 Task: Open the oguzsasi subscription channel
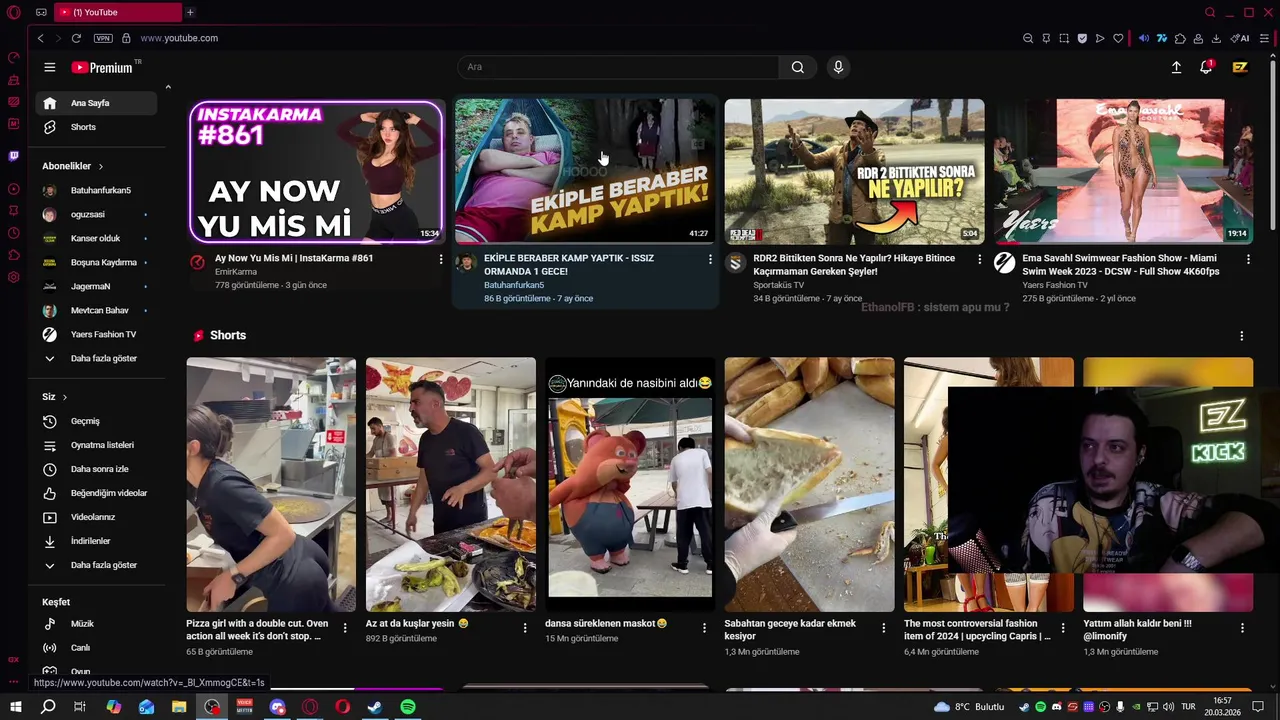96,214
